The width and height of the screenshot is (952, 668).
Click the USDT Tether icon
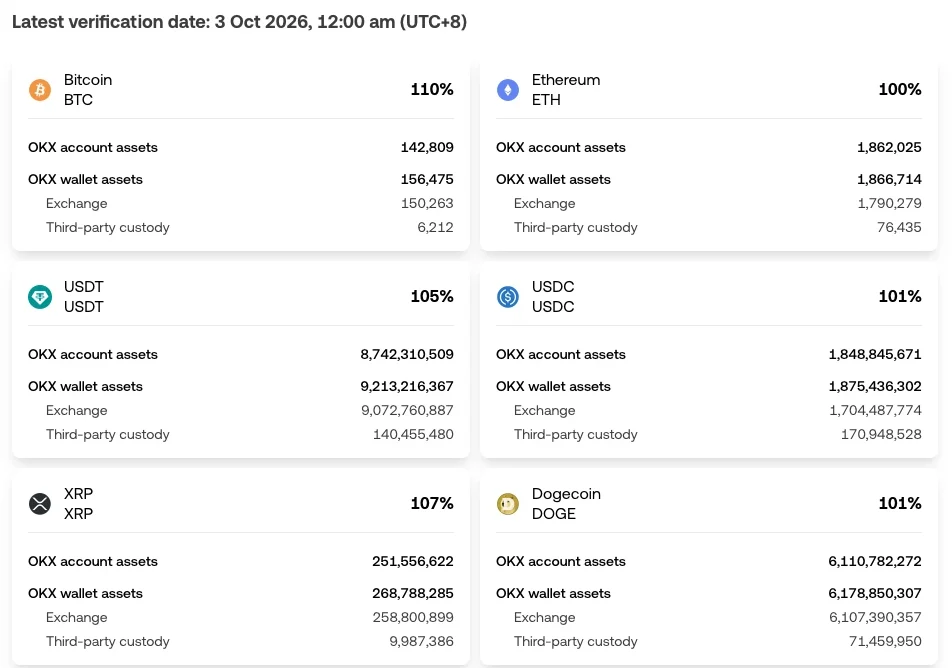pyautogui.click(x=40, y=297)
